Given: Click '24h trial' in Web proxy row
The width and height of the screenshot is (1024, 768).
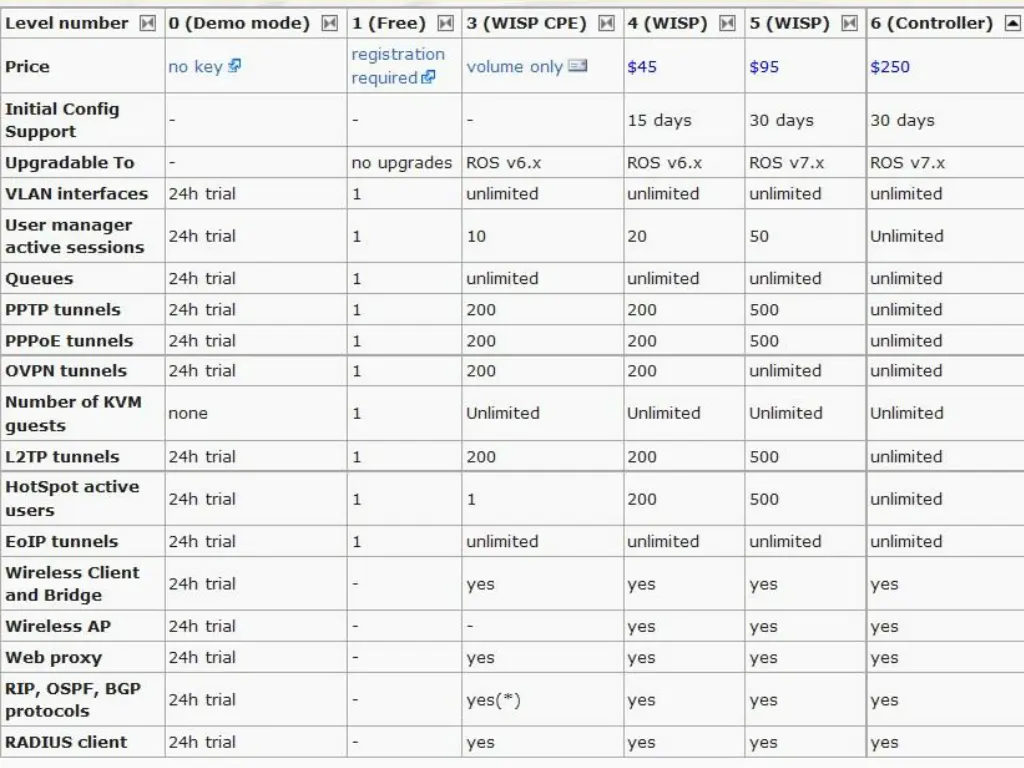Looking at the screenshot, I should coord(202,658).
